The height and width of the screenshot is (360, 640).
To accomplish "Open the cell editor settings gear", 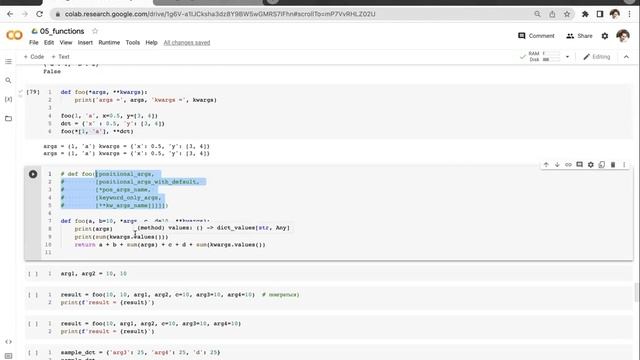I will (x=591, y=164).
